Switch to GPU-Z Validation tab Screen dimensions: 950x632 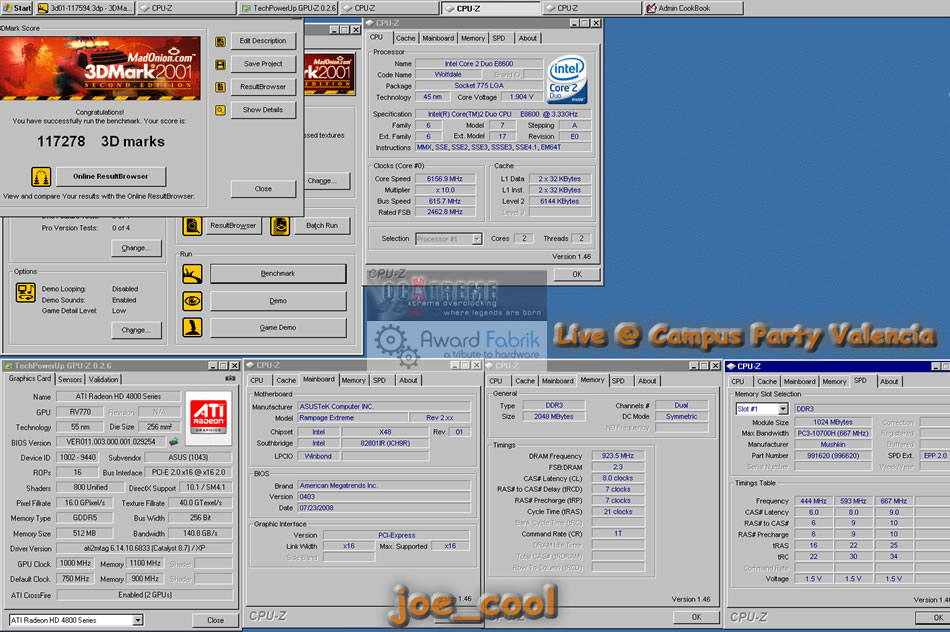pos(104,379)
